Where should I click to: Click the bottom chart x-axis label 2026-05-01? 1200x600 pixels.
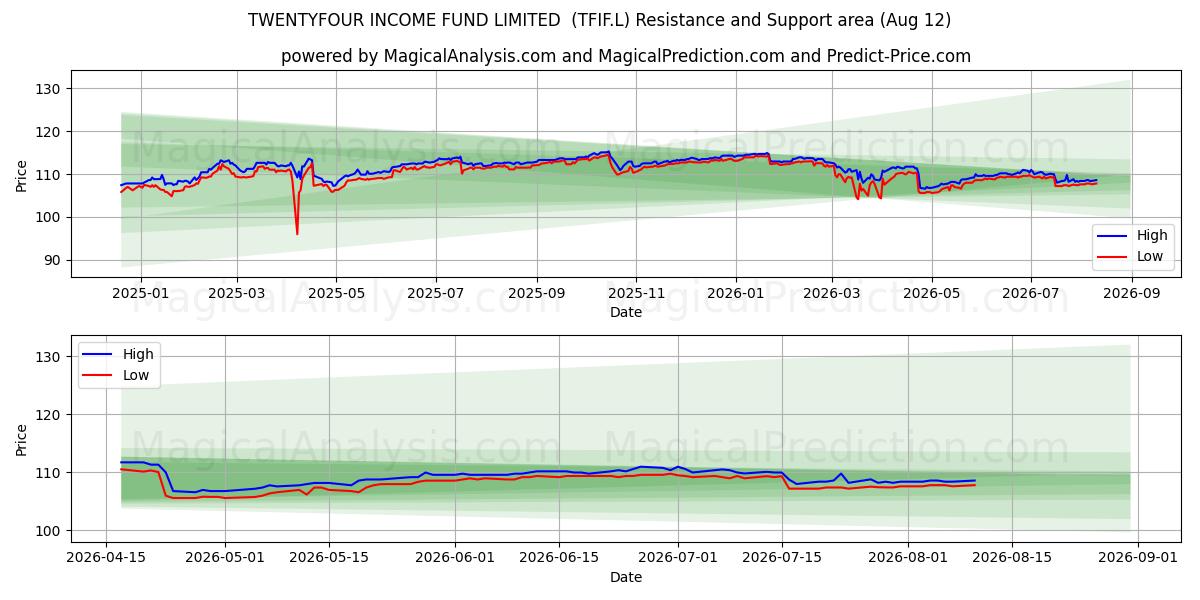coord(226,559)
